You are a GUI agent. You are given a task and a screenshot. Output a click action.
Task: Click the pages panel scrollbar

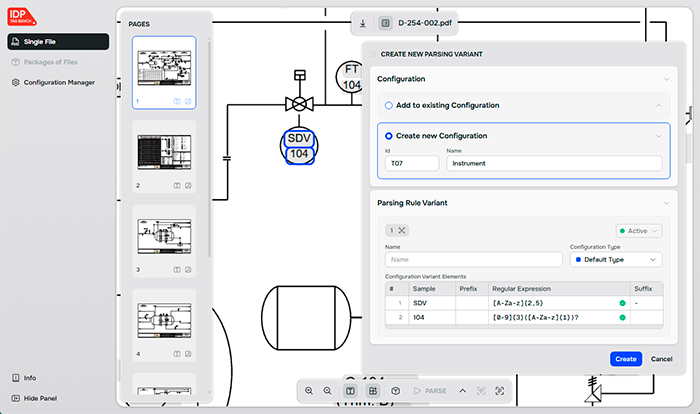point(209,150)
